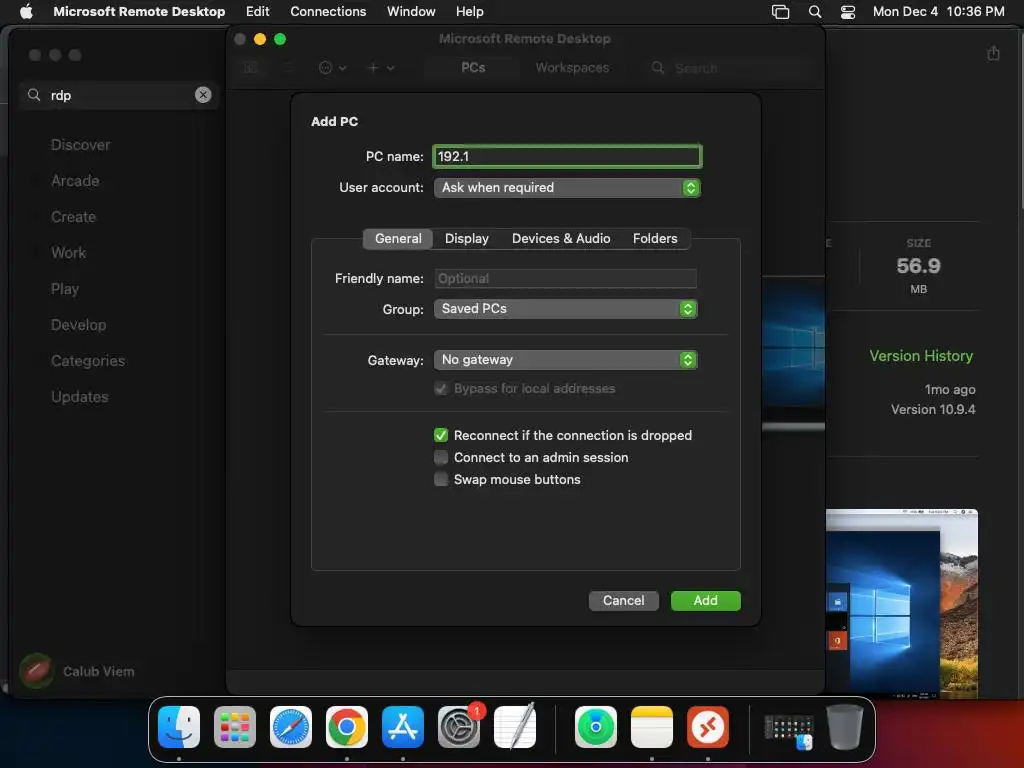Switch to Devices & Audio tab
Viewport: 1024px width, 768px height.
[560, 238]
